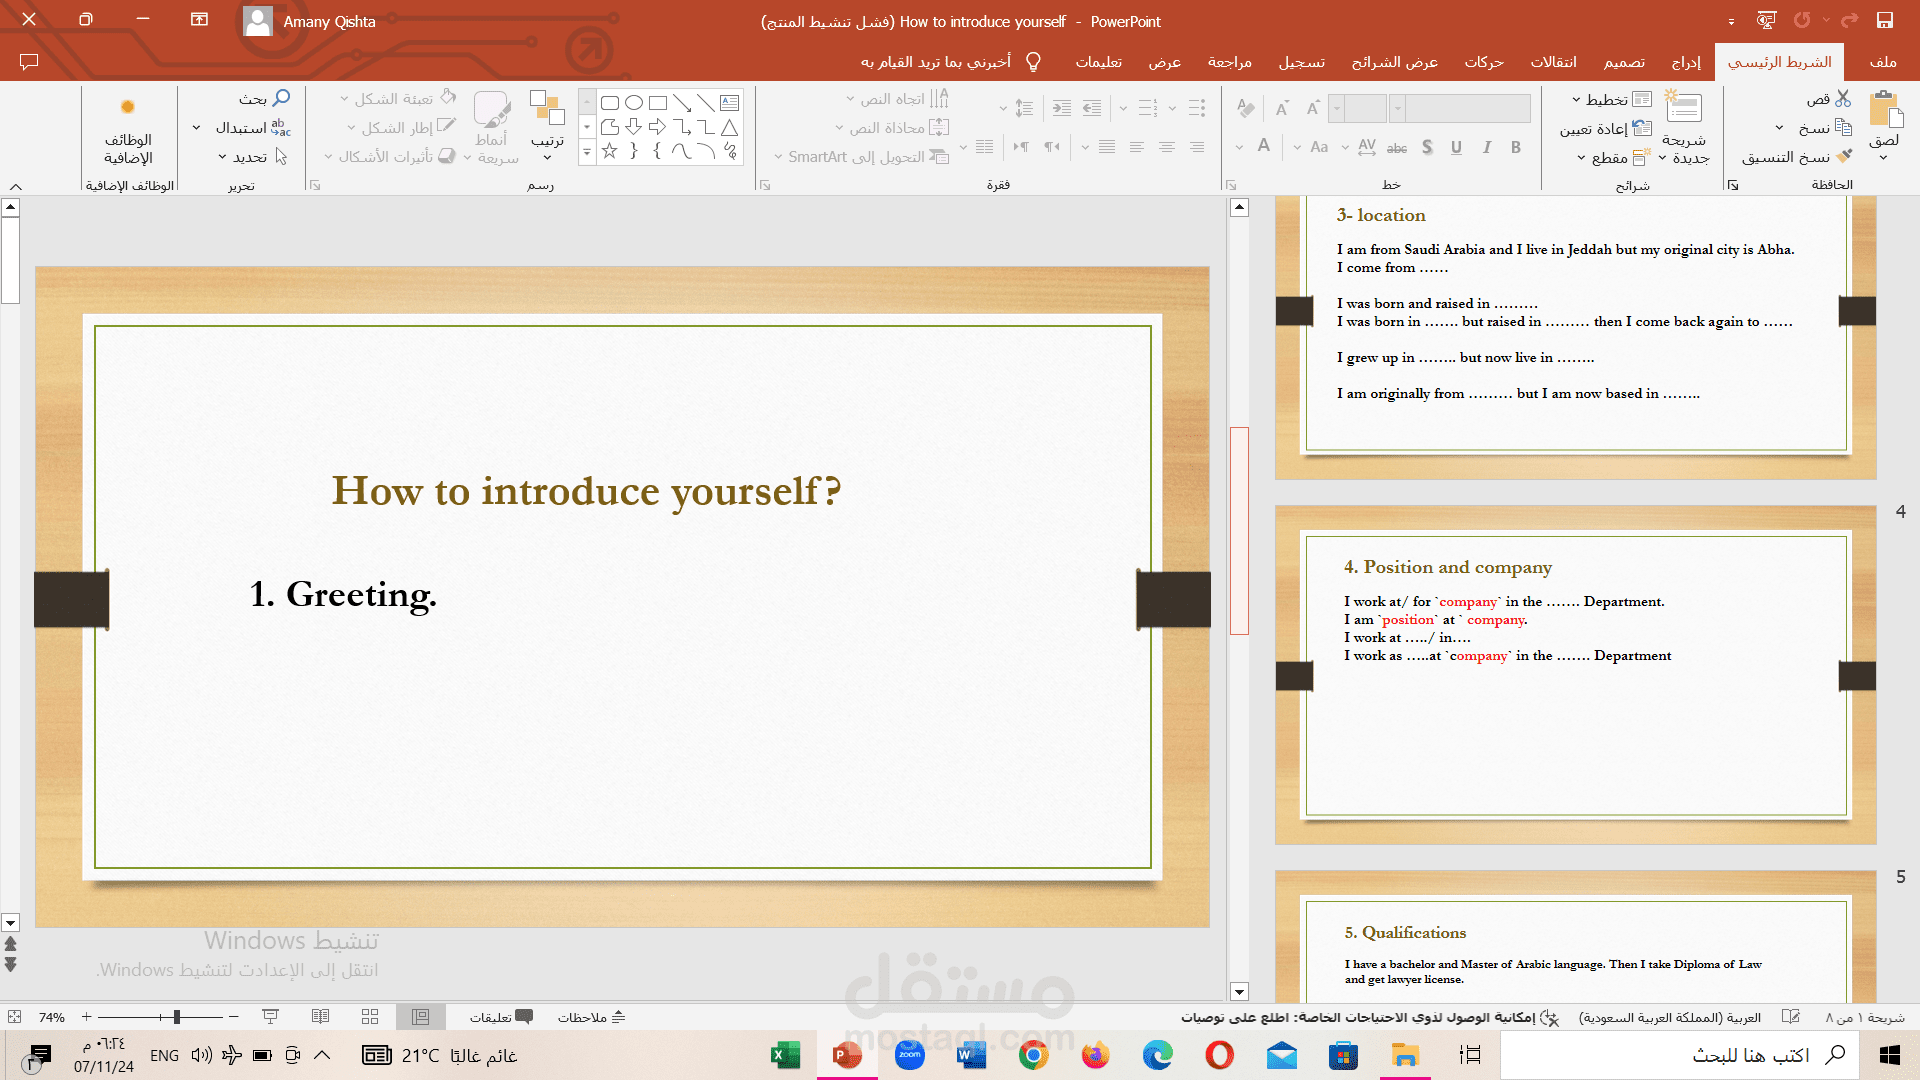This screenshot has width=1920, height=1080.
Task: Open the Design (تصميم) ribbon tab
Action: [1624, 62]
